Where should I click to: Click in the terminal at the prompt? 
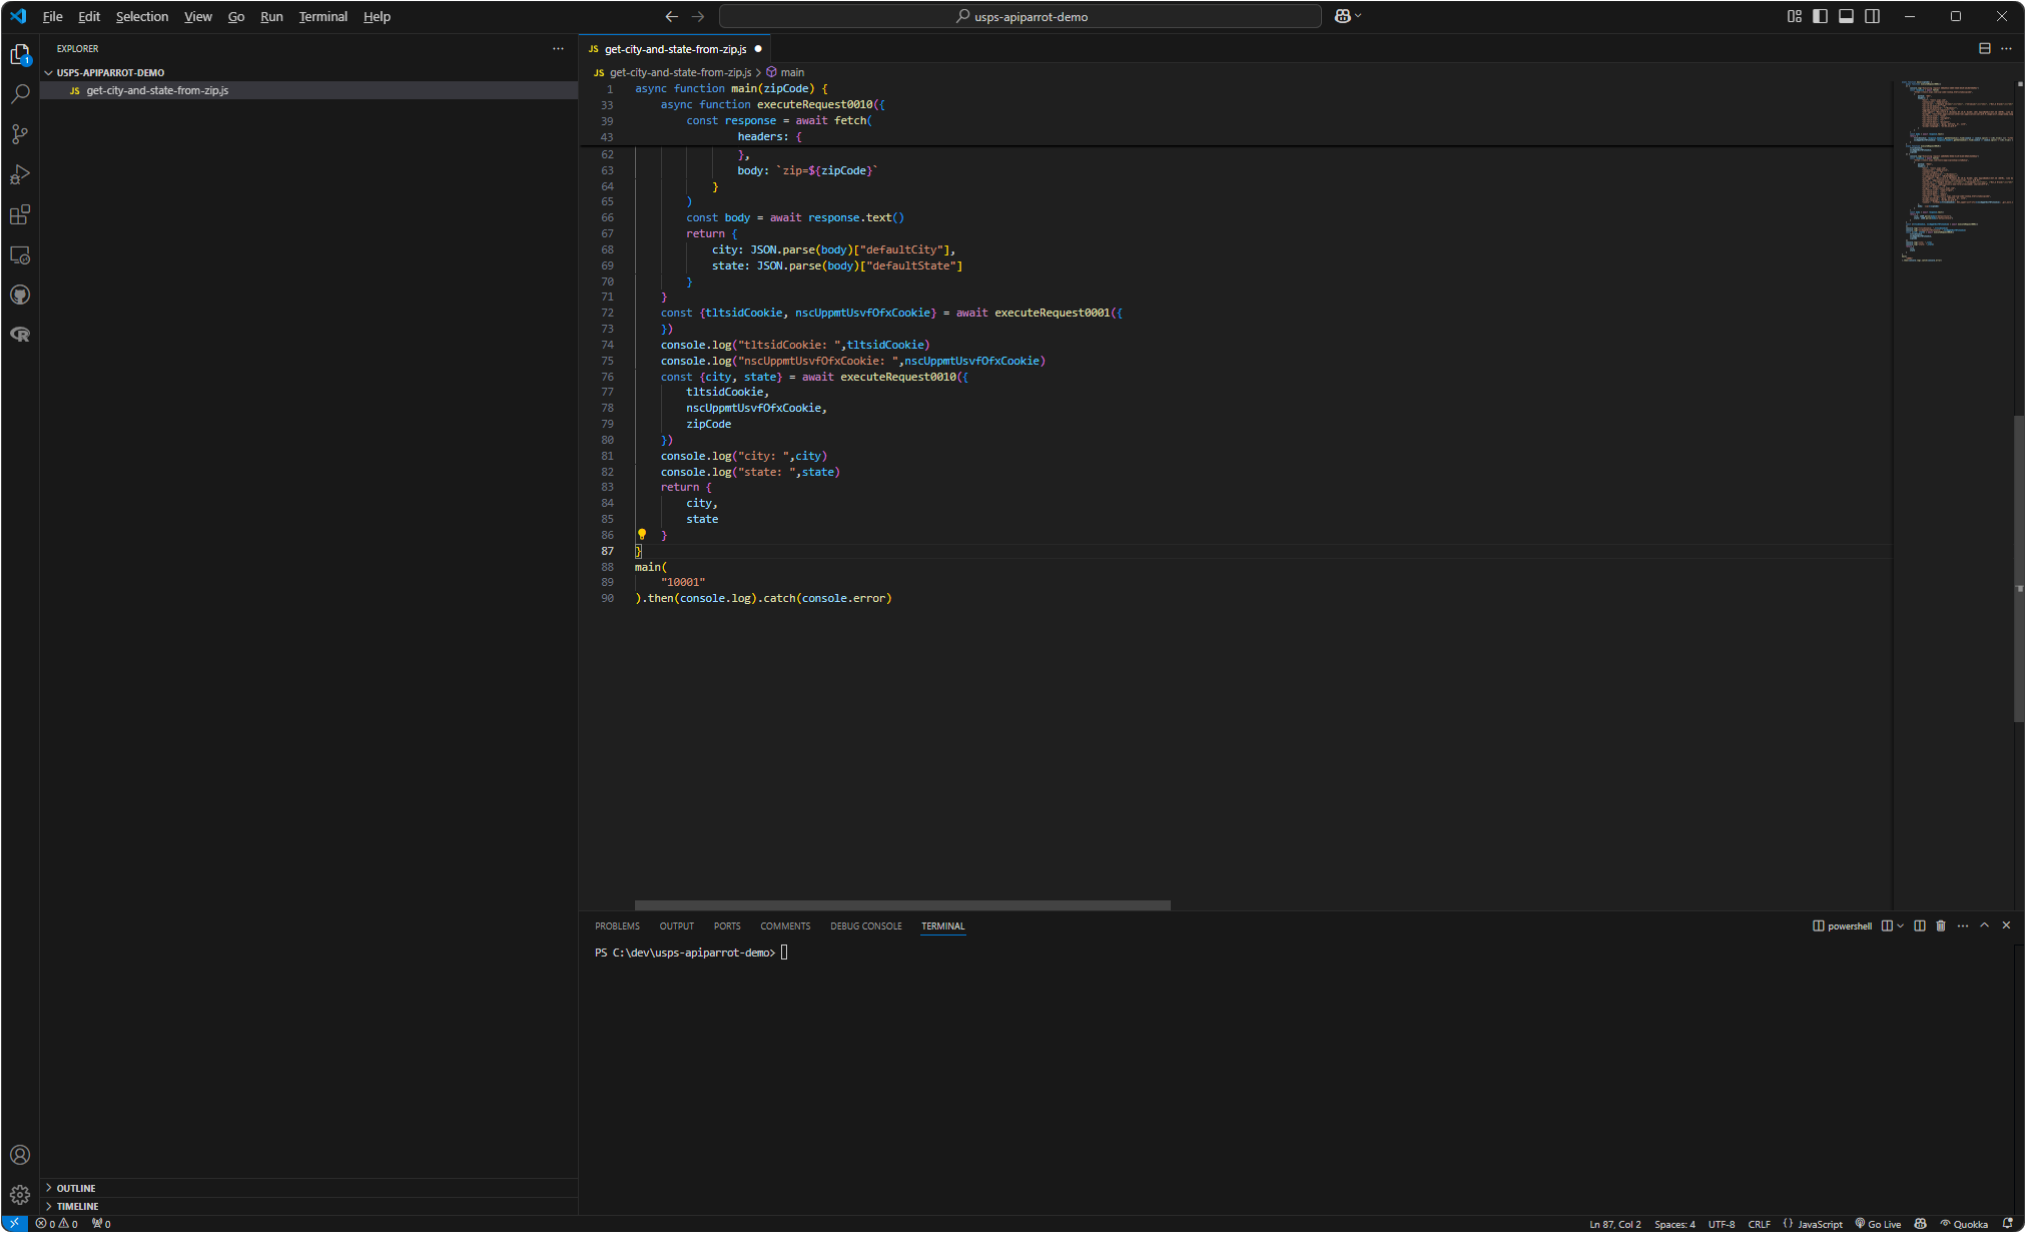click(x=784, y=952)
